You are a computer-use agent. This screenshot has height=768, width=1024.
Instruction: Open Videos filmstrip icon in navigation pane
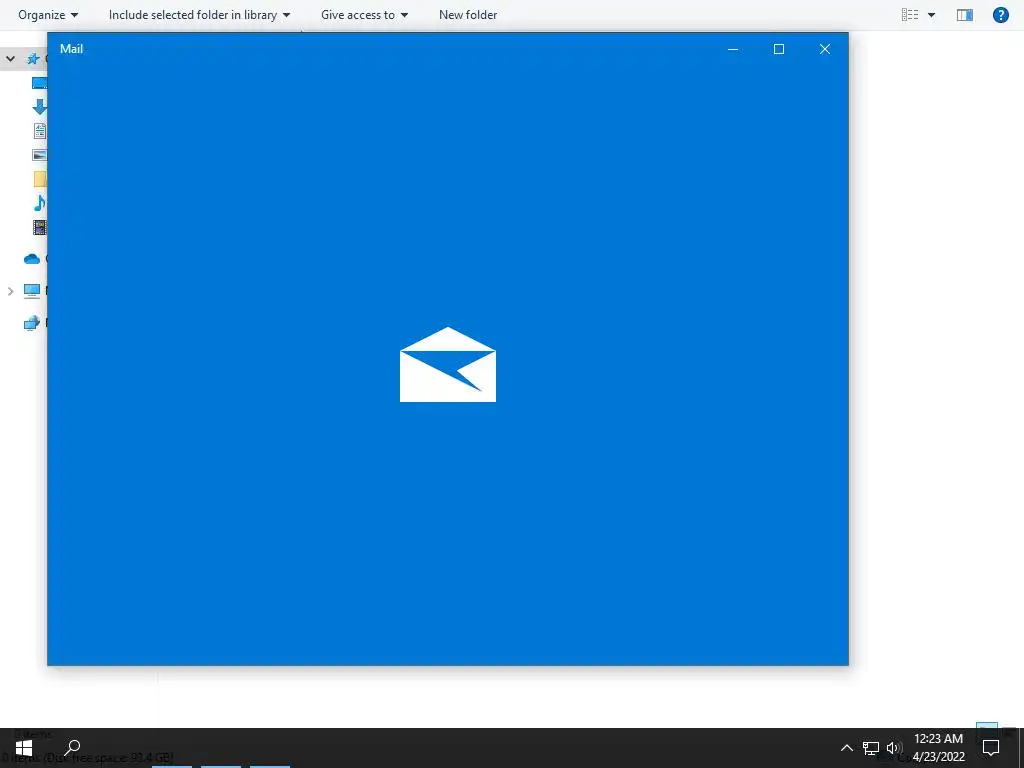tap(40, 227)
